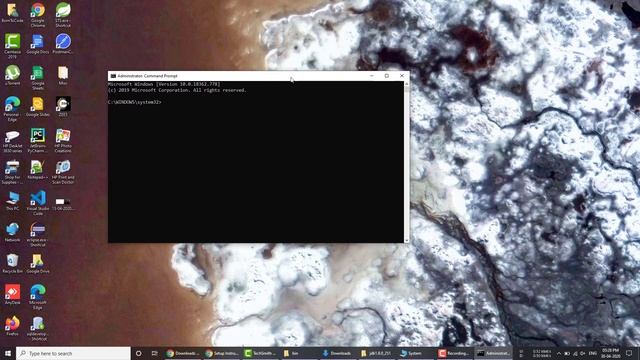The image size is (640, 360).
Task: Open Google Drive desktop shortcut
Action: coord(38,263)
